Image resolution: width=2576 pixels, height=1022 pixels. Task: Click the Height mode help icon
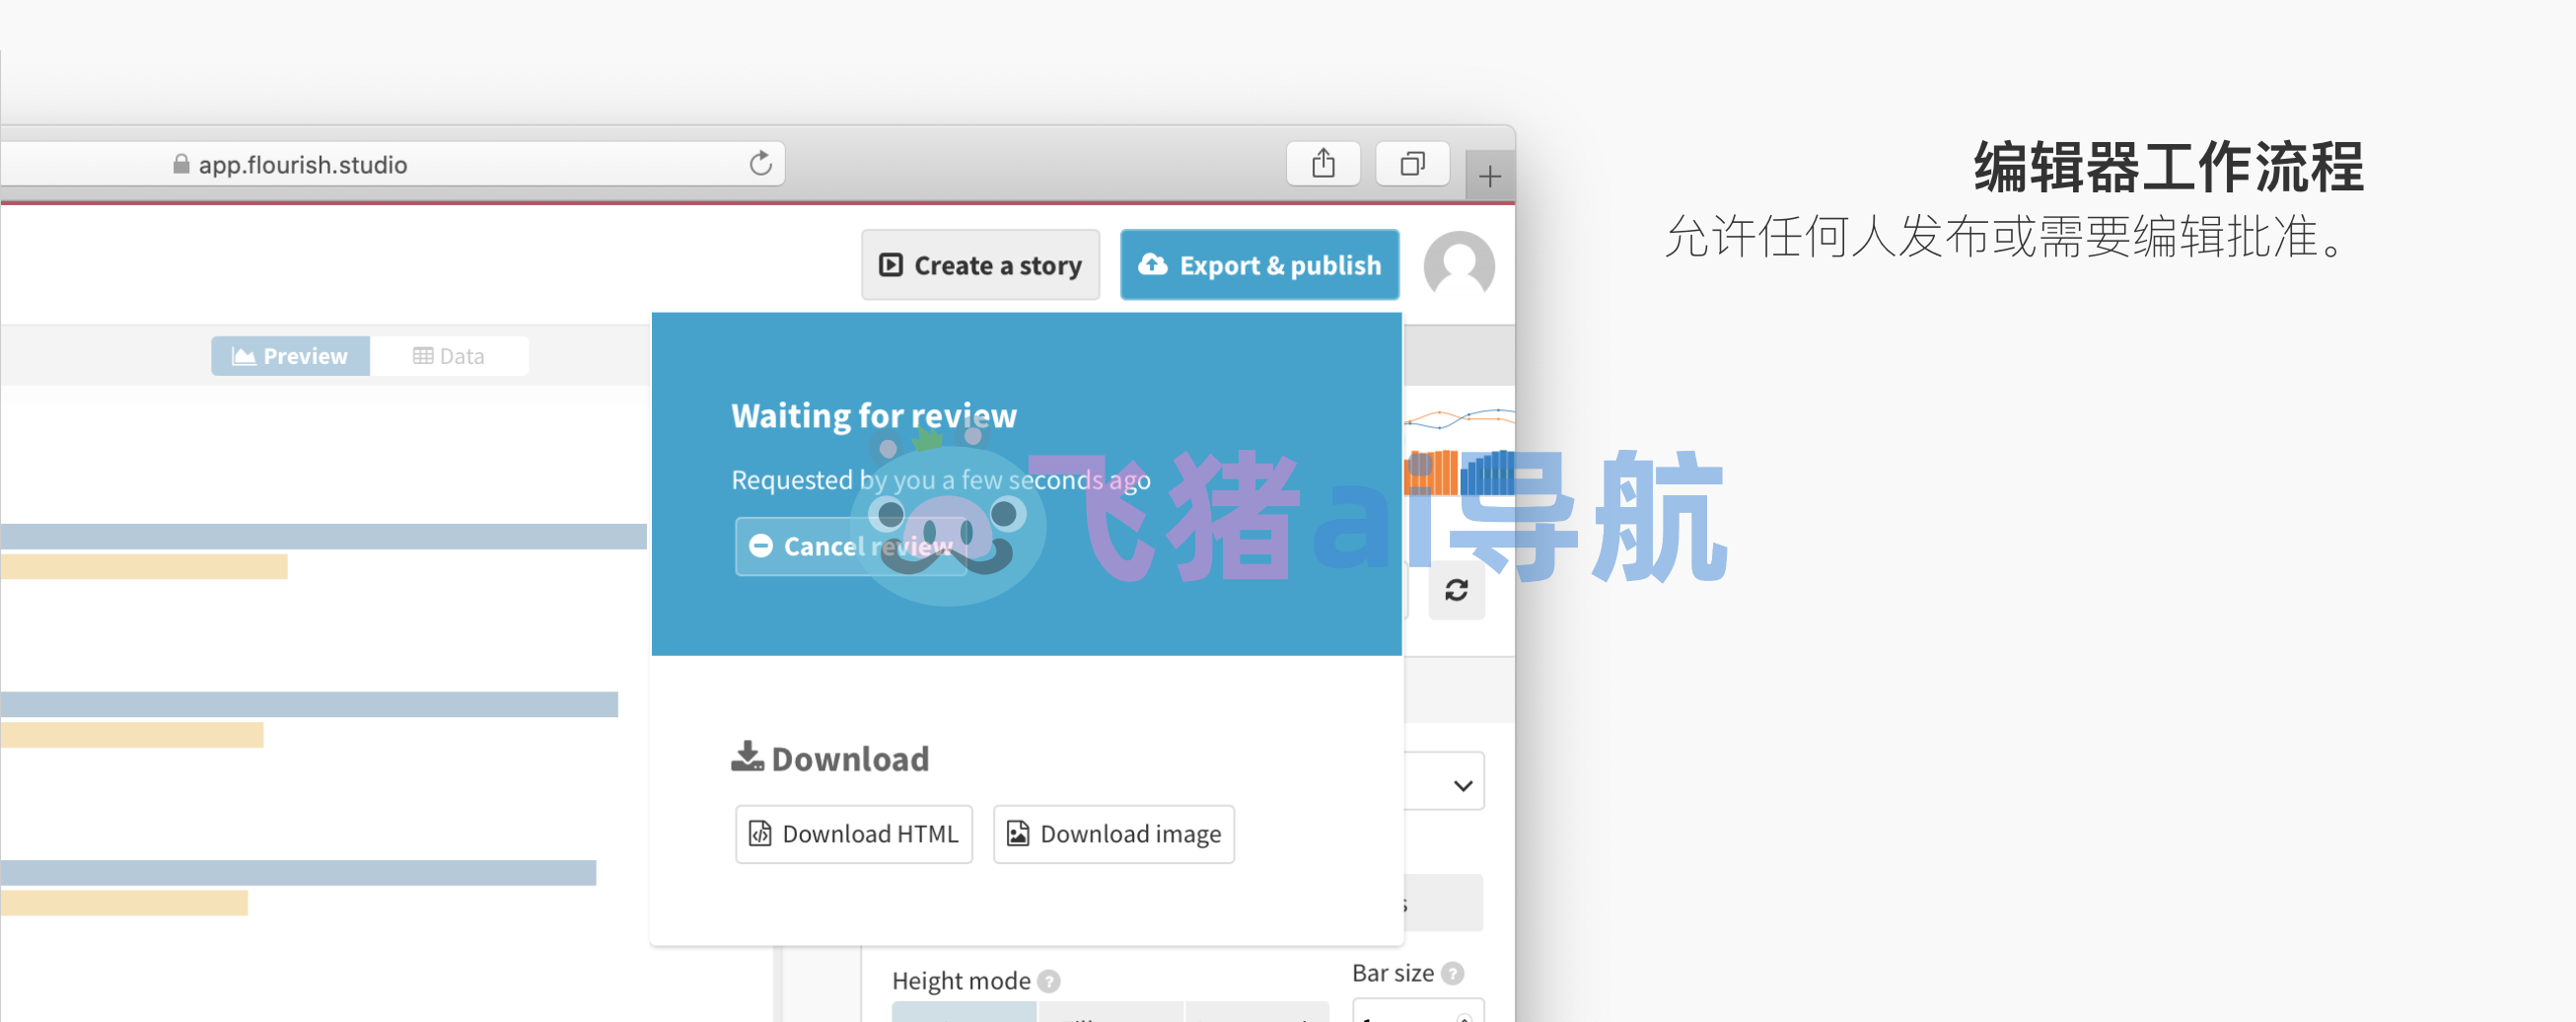pyautogui.click(x=1048, y=981)
